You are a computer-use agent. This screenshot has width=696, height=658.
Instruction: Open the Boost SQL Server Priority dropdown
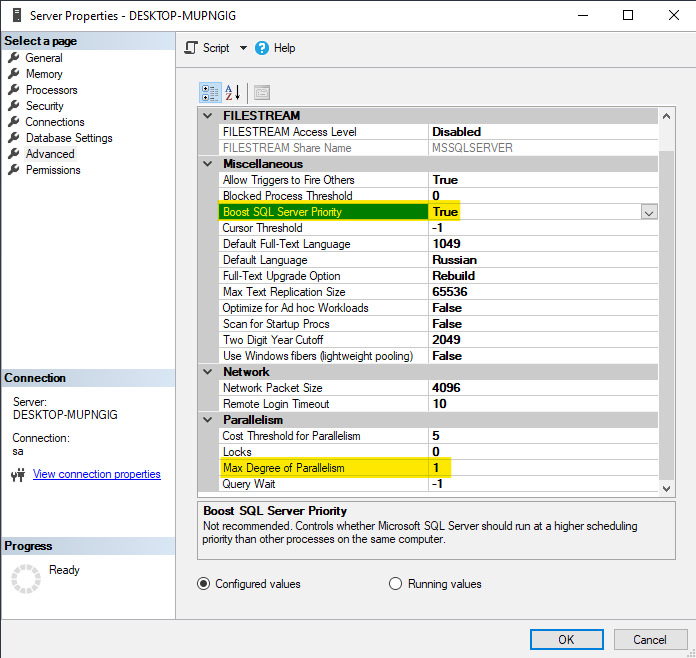point(649,212)
